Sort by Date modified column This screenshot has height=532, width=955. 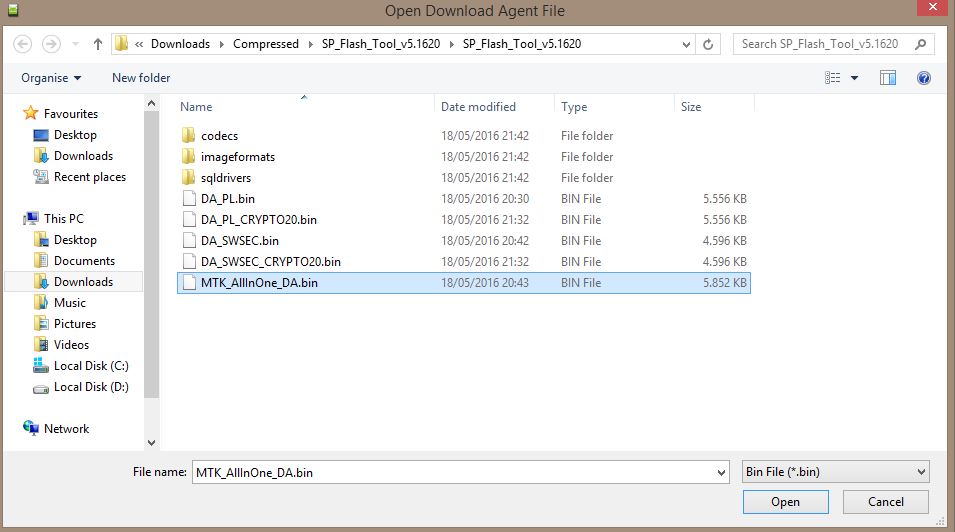(x=478, y=107)
